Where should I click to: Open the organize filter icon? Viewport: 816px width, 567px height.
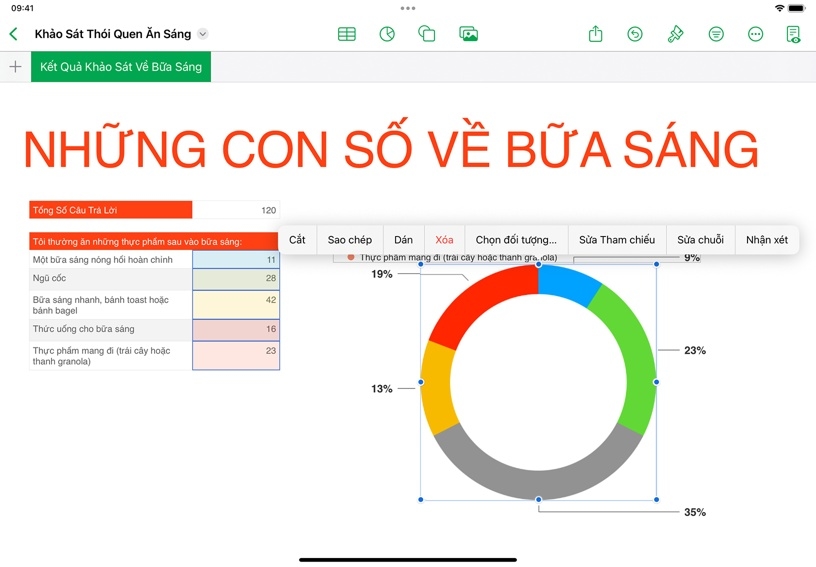click(716, 34)
